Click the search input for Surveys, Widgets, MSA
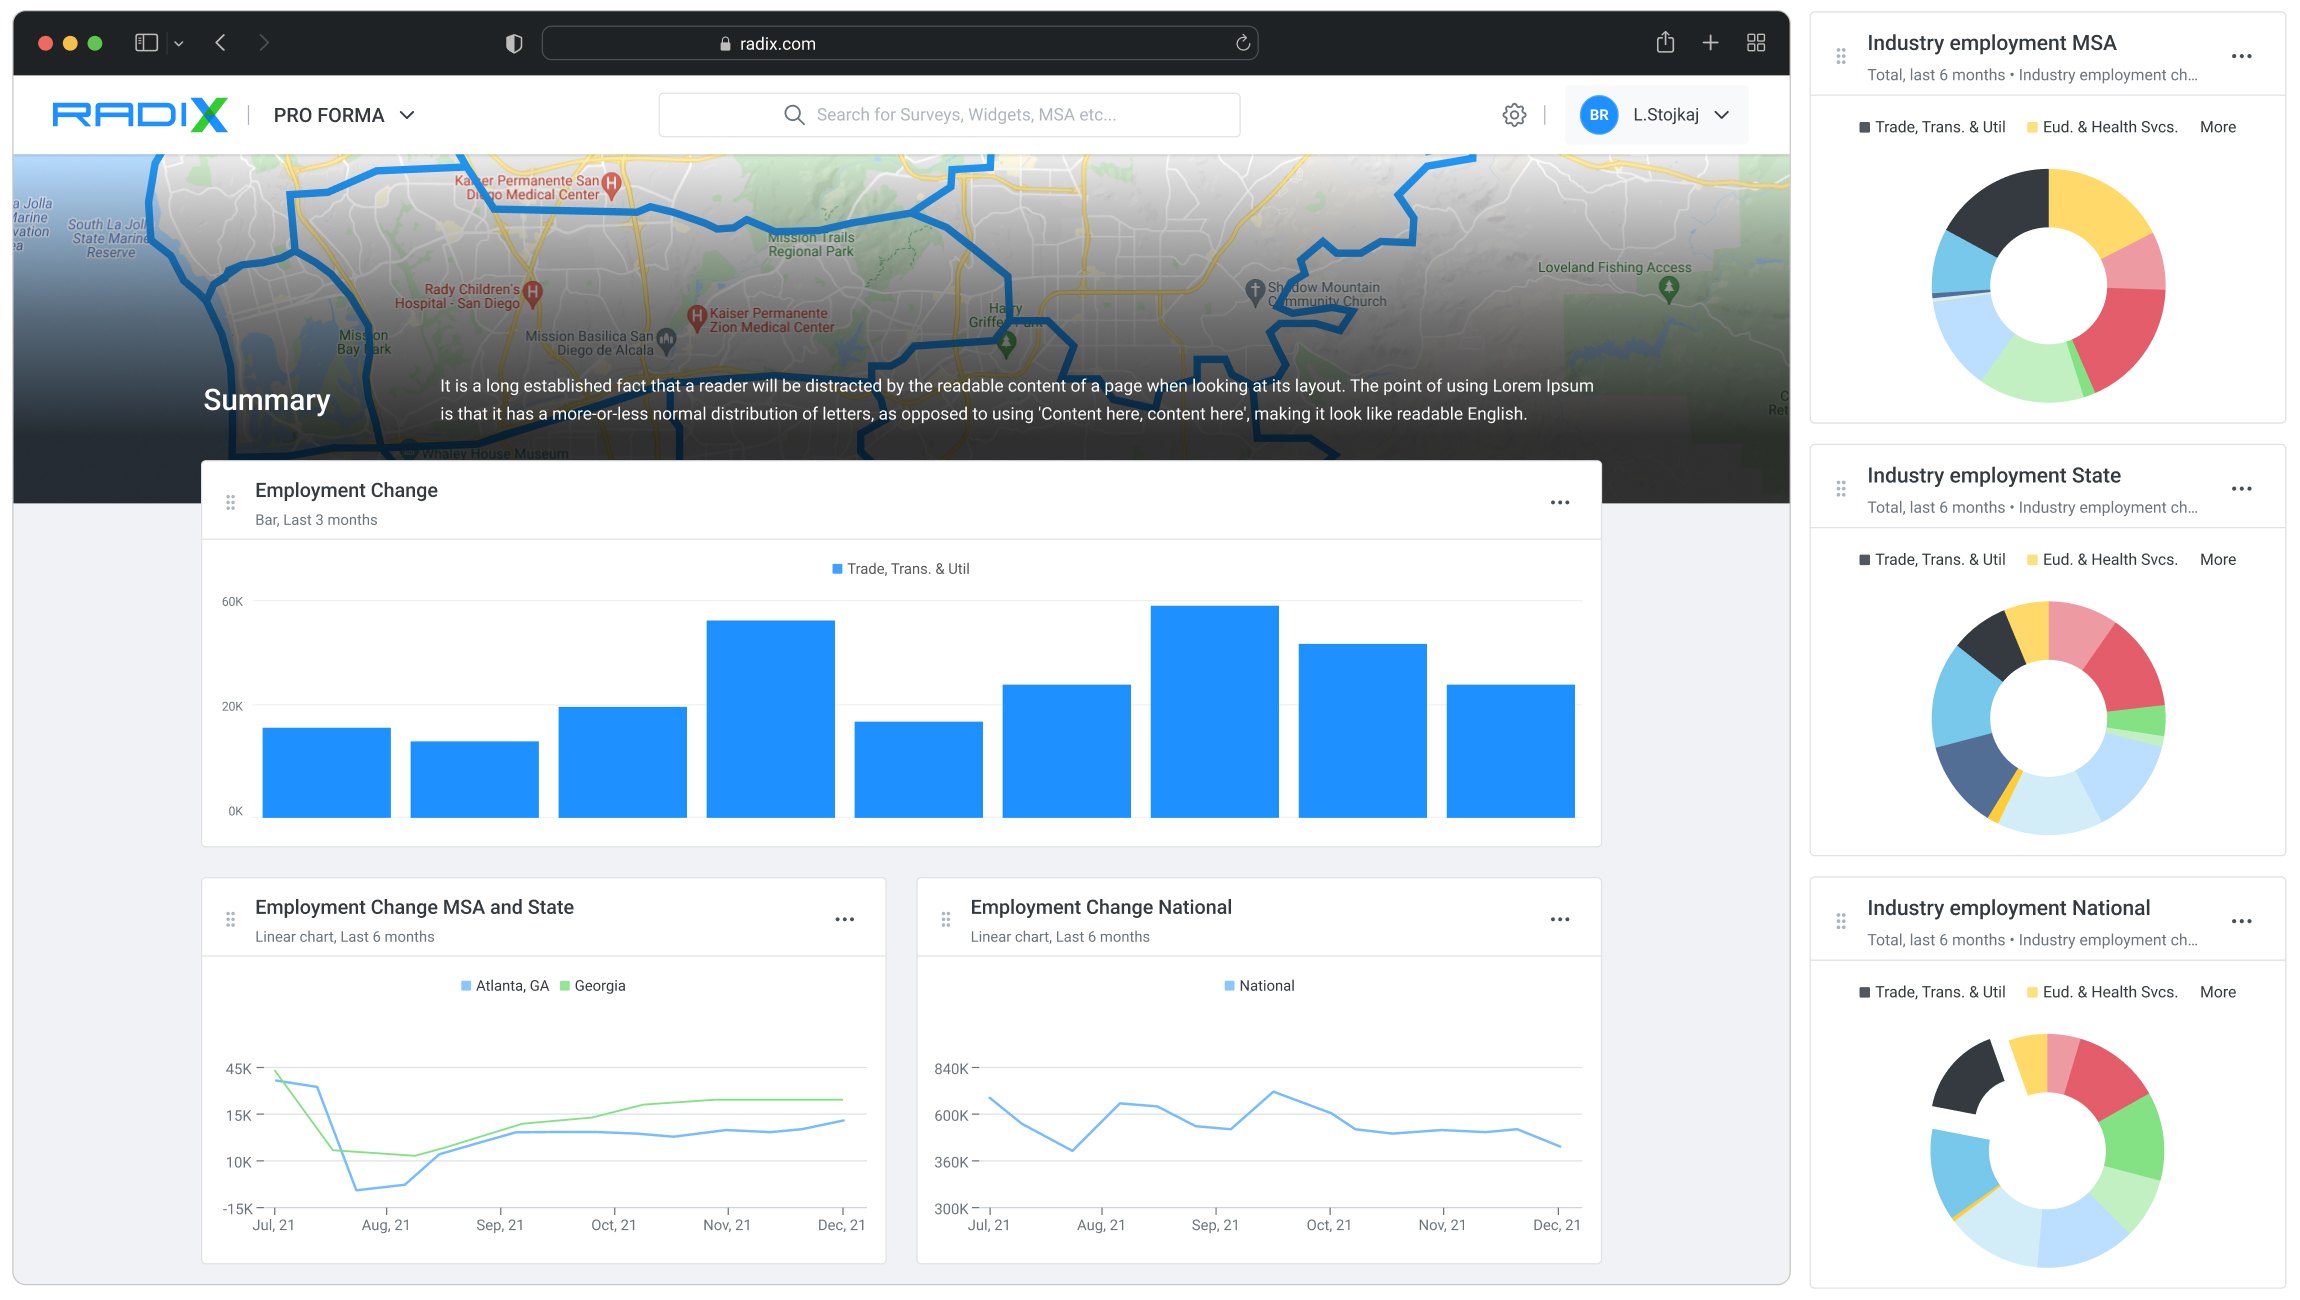Screen dimensions: 2300x1300 (949, 115)
